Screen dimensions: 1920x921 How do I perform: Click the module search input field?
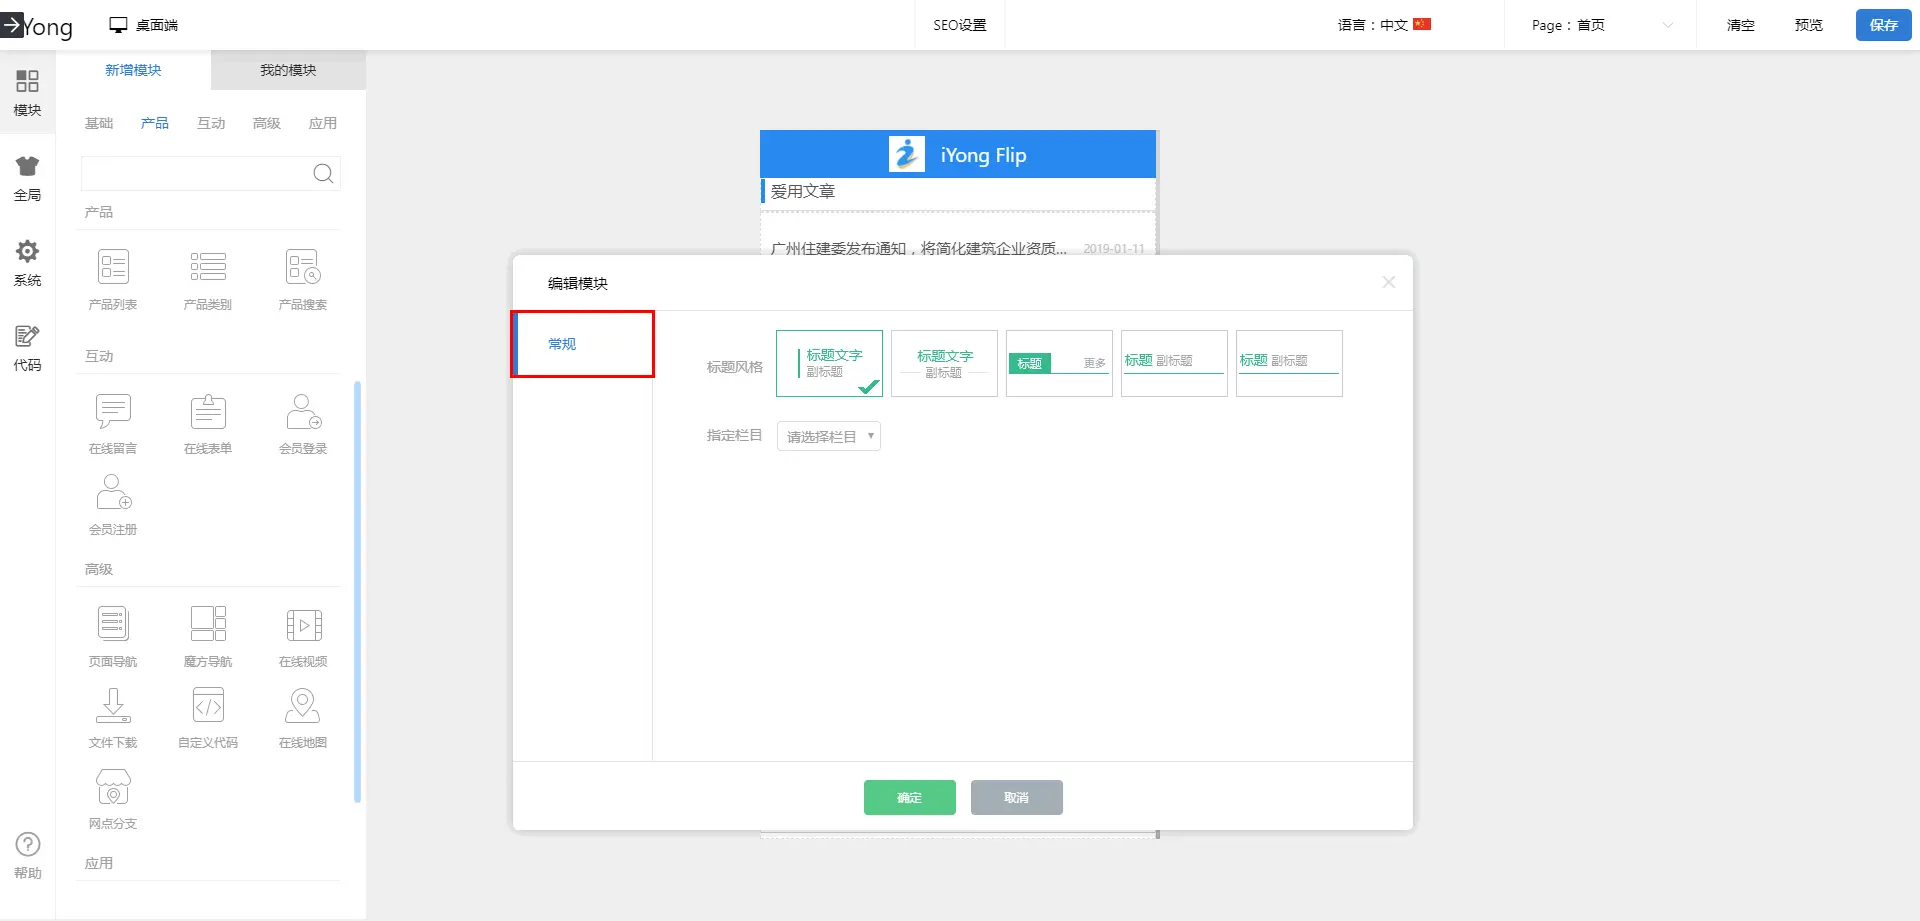pyautogui.click(x=196, y=174)
